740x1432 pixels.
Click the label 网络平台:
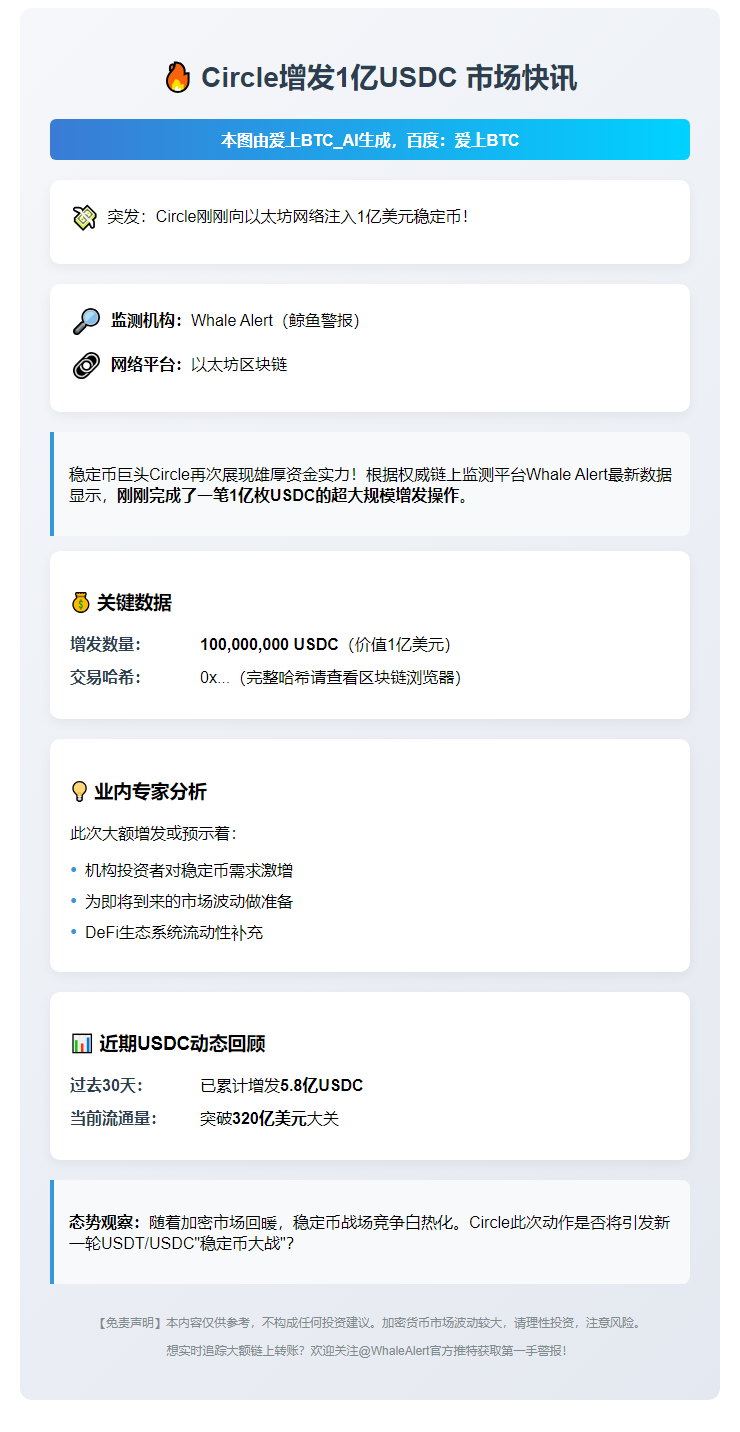point(146,365)
